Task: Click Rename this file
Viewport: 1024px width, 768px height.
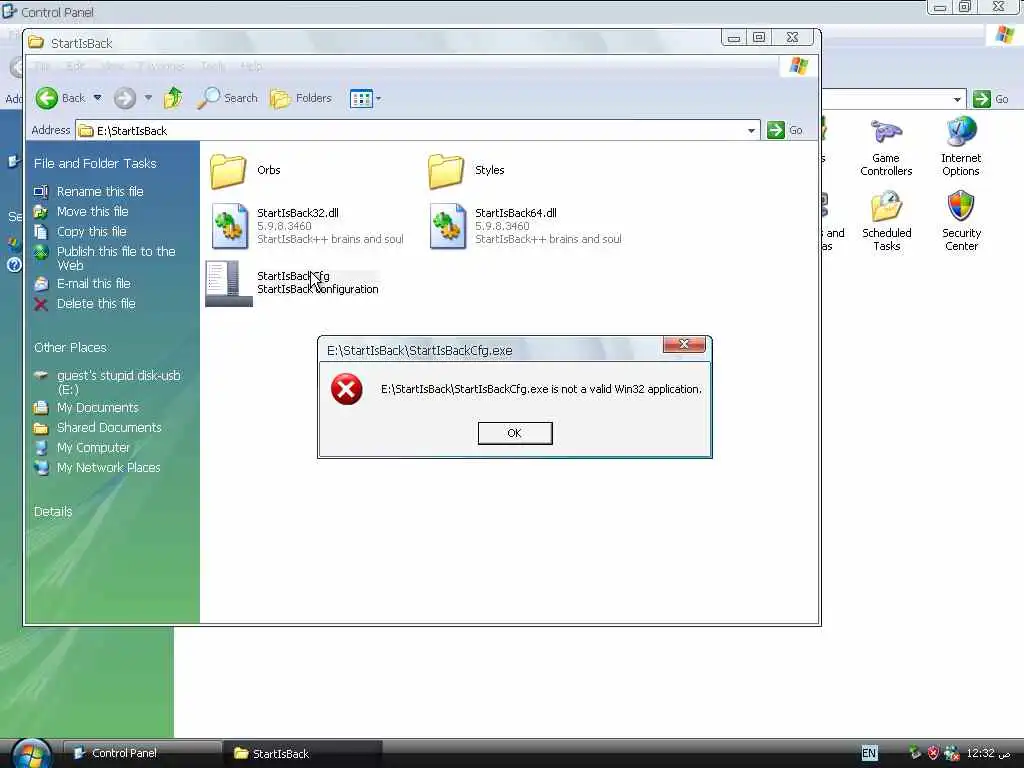Action: [100, 191]
